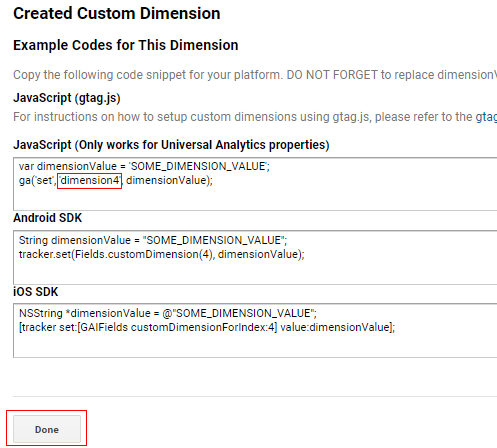Click the iOS SDK label

36,292
